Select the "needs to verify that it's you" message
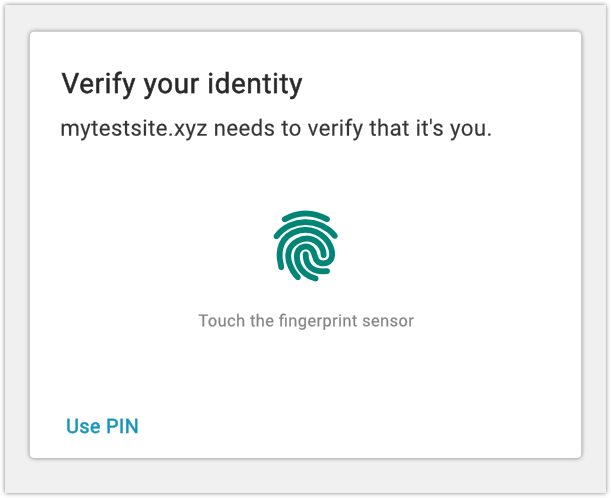 (x=348, y=130)
